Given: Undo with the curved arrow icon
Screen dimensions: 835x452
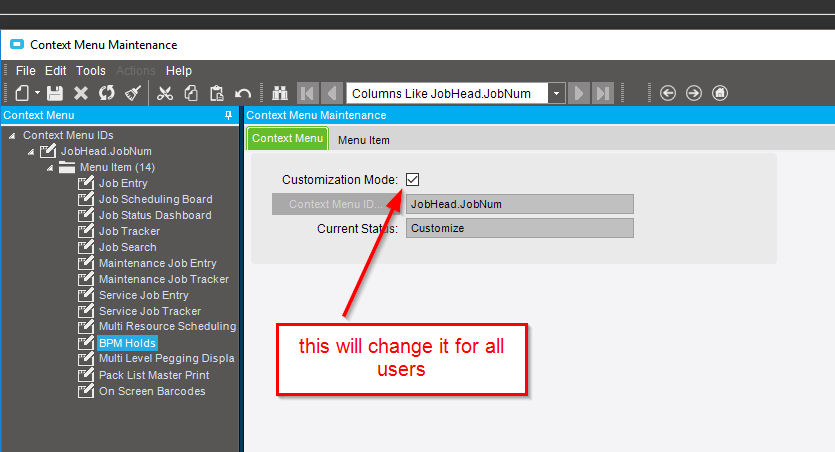Looking at the screenshot, I should coord(243,94).
